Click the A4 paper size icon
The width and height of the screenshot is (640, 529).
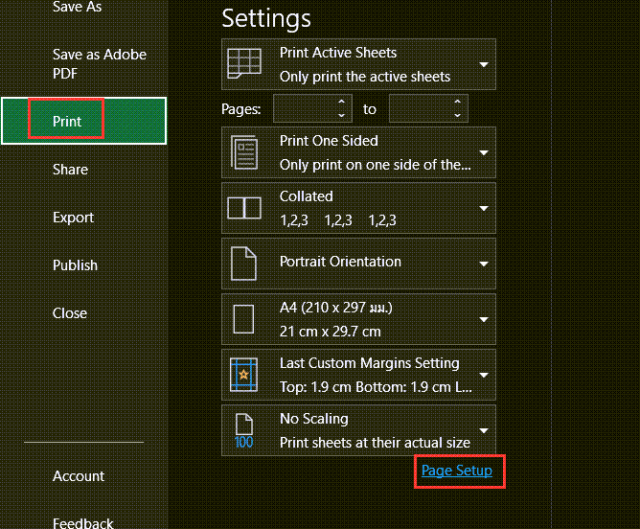[x=244, y=319]
